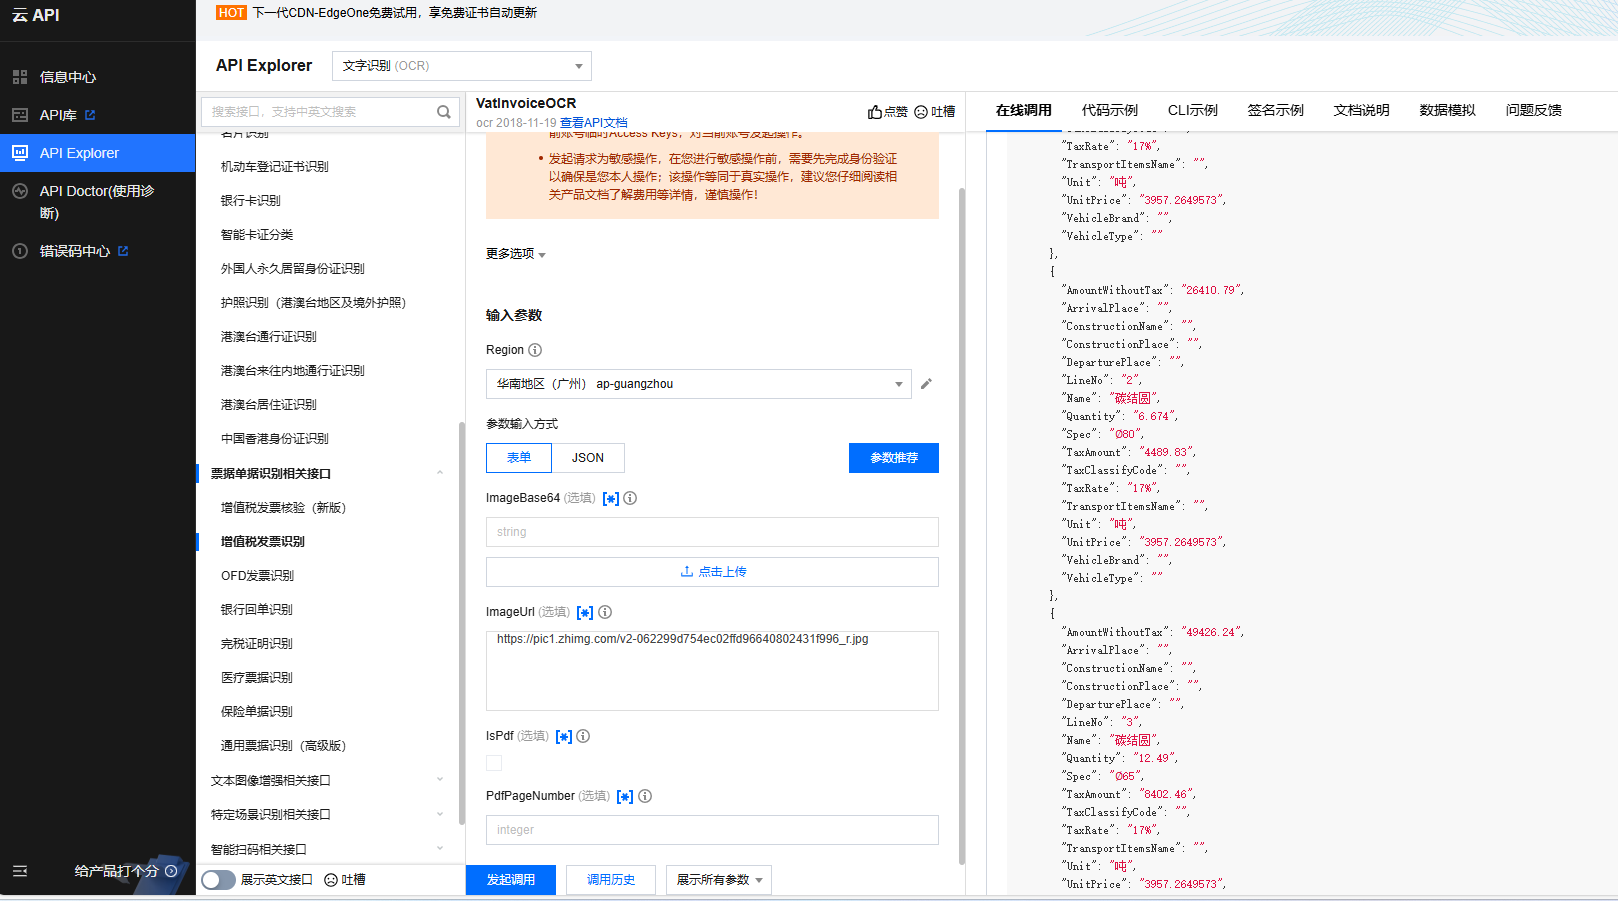Switch to 问题反馈 tab

[1534, 110]
